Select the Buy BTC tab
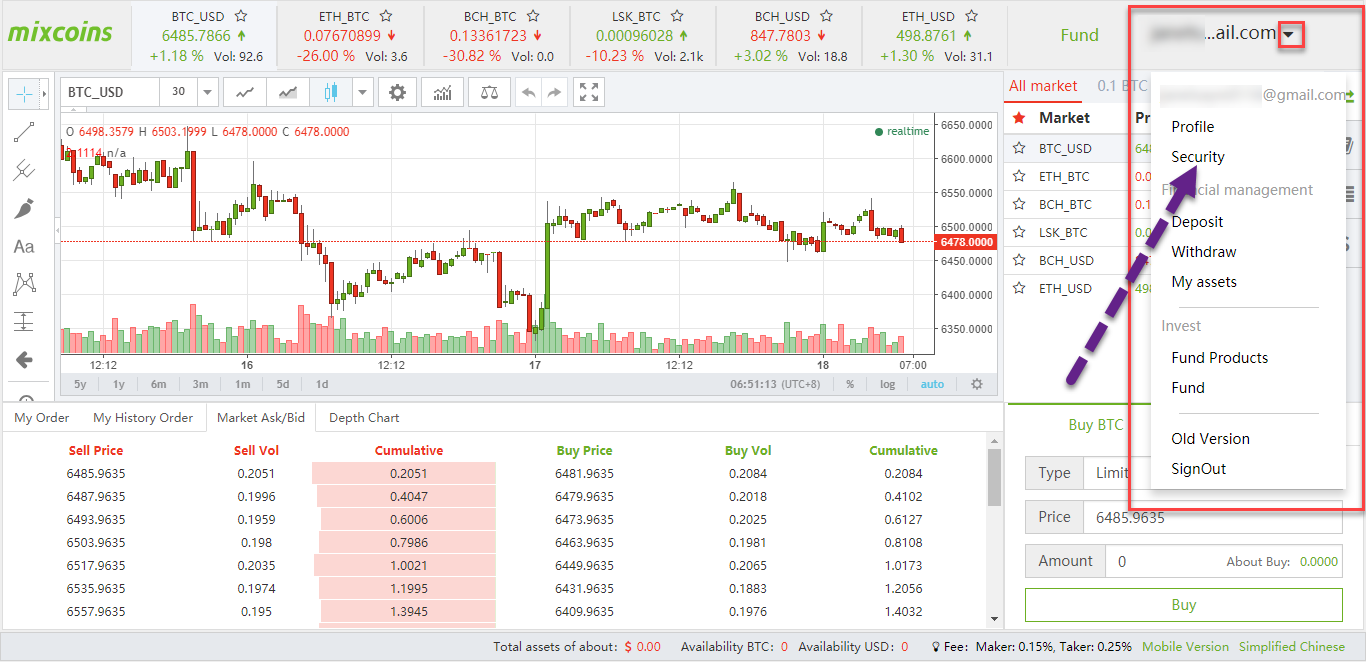The image size is (1366, 662). pyautogui.click(x=1096, y=425)
